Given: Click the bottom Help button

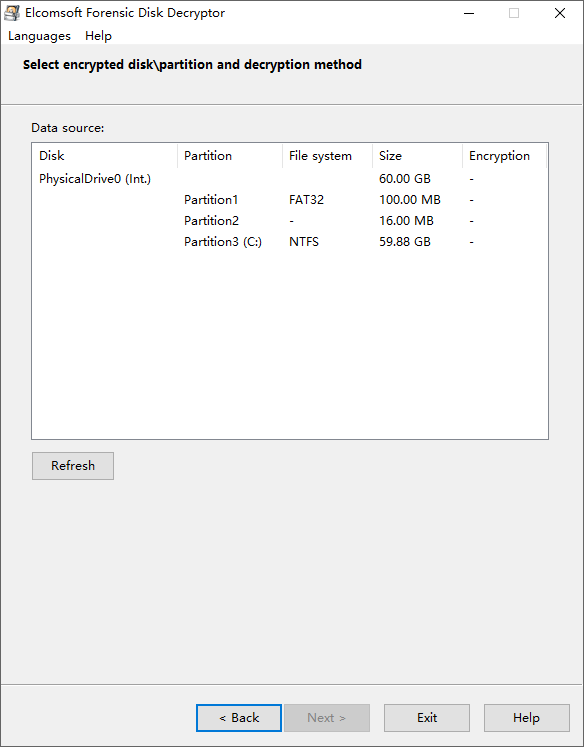Looking at the screenshot, I should pyautogui.click(x=526, y=717).
